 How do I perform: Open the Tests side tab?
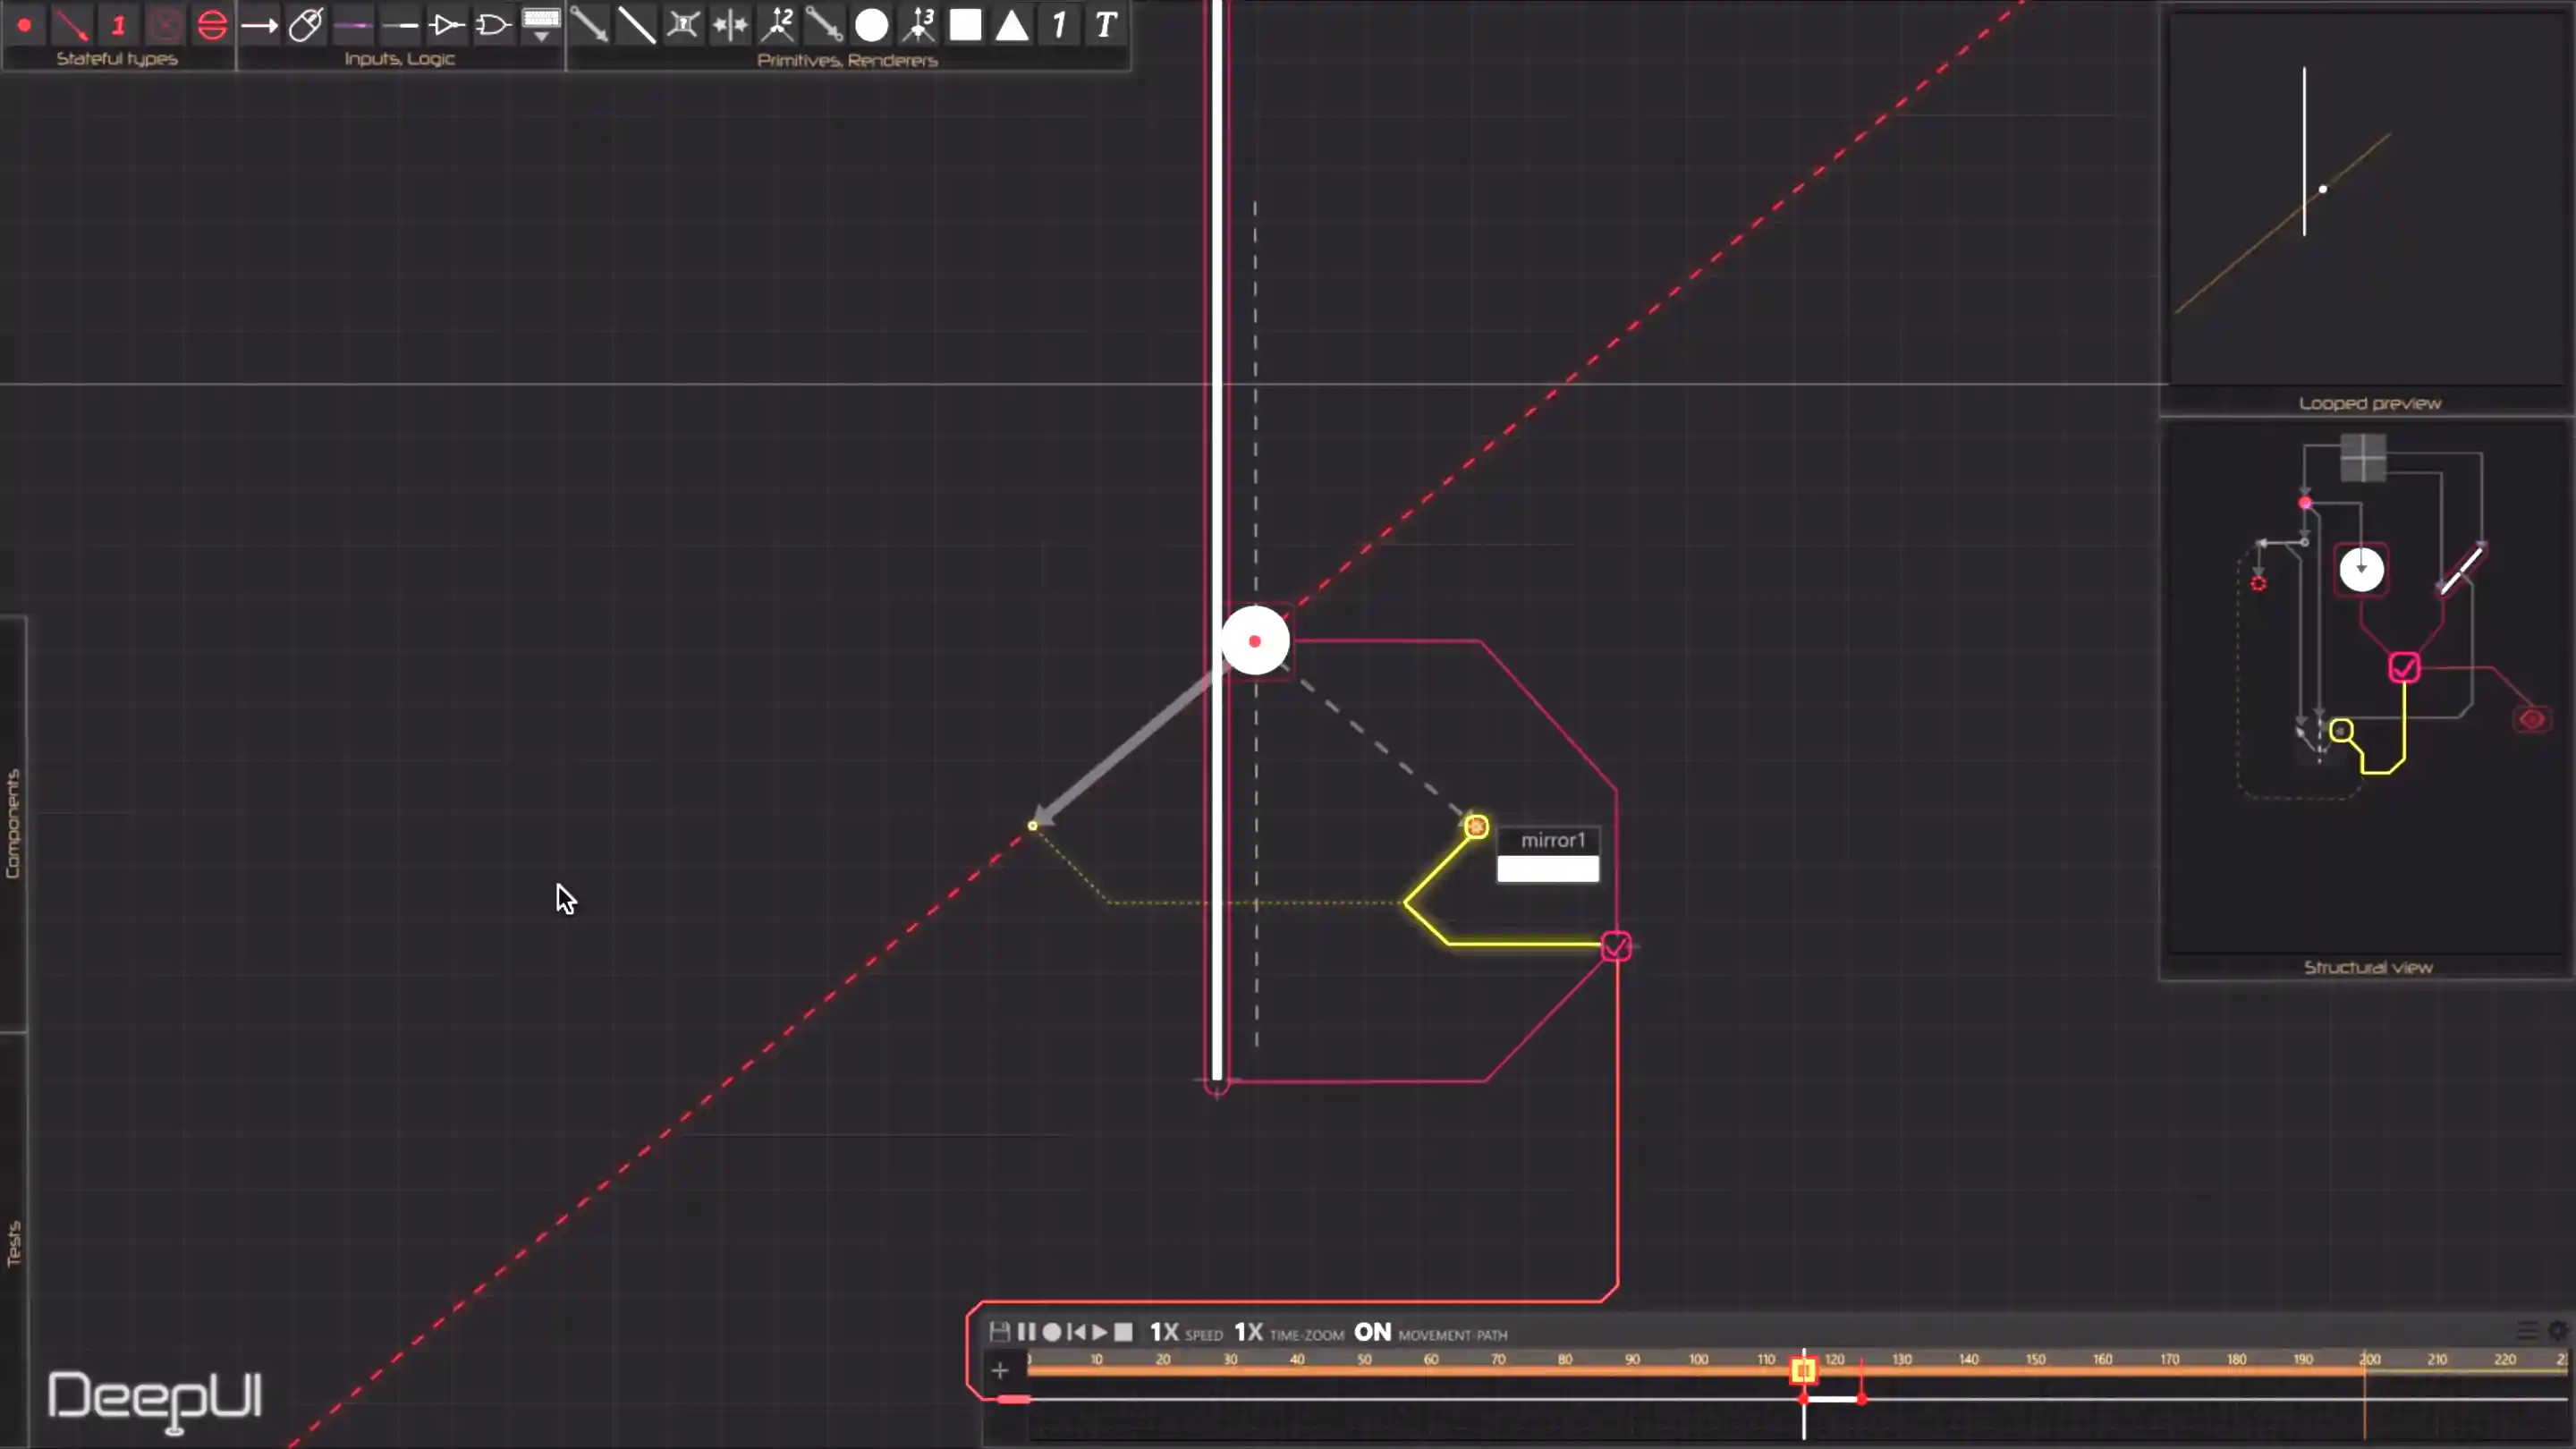click(13, 1243)
